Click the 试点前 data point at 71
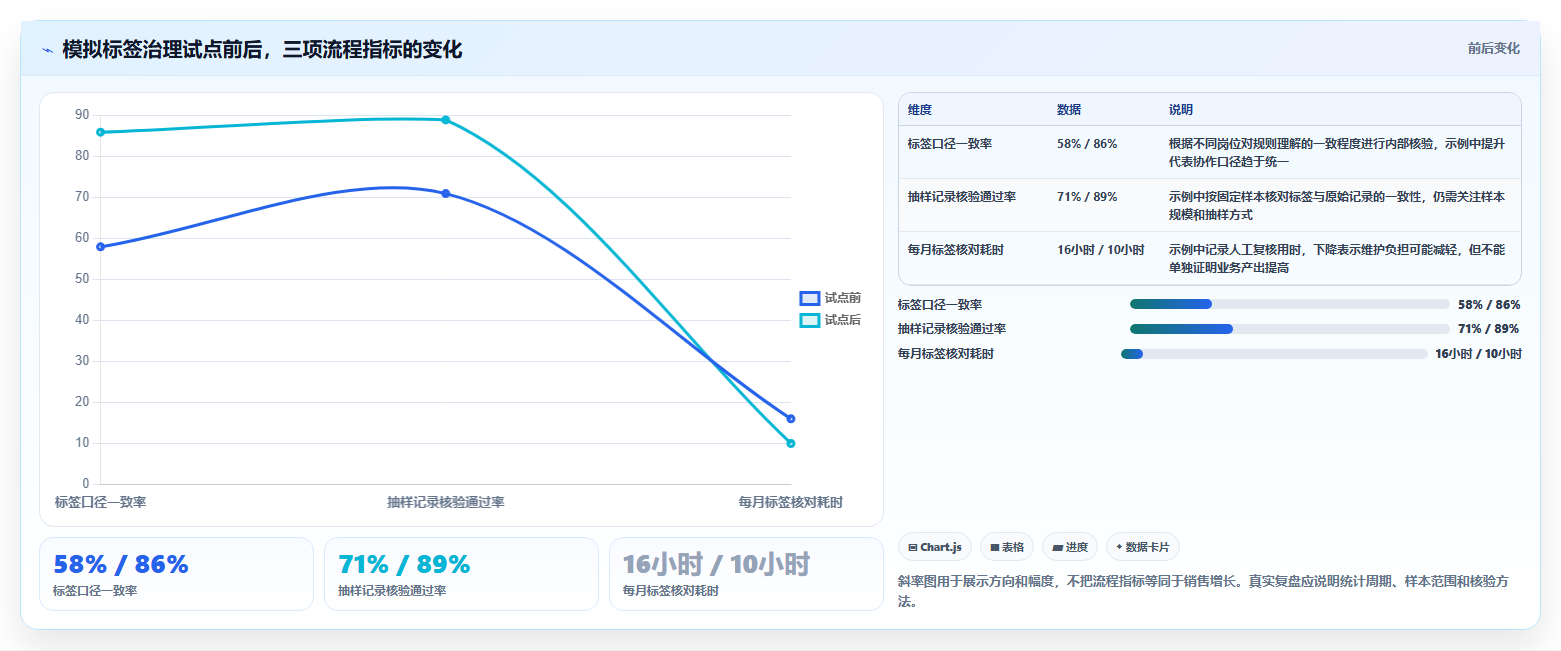Image resolution: width=1561 pixels, height=651 pixels. (x=446, y=193)
